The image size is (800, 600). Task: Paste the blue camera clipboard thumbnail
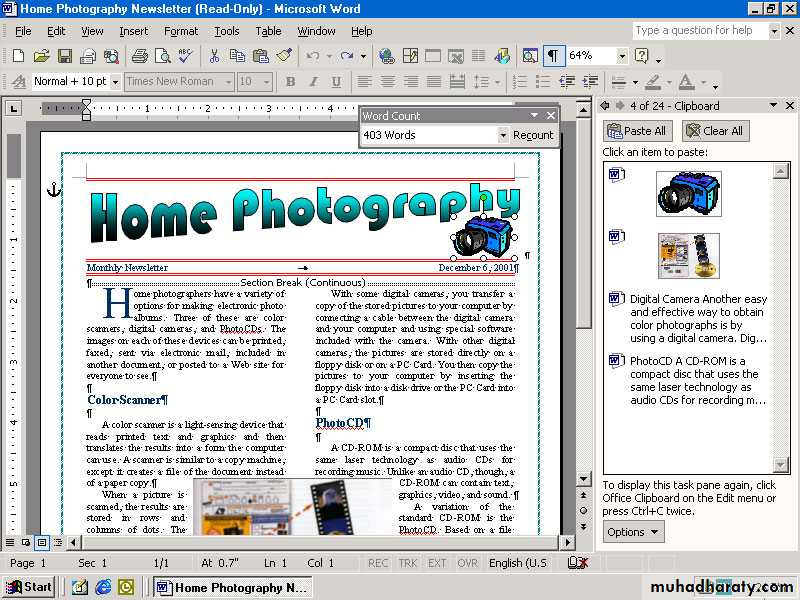pyautogui.click(x=689, y=194)
